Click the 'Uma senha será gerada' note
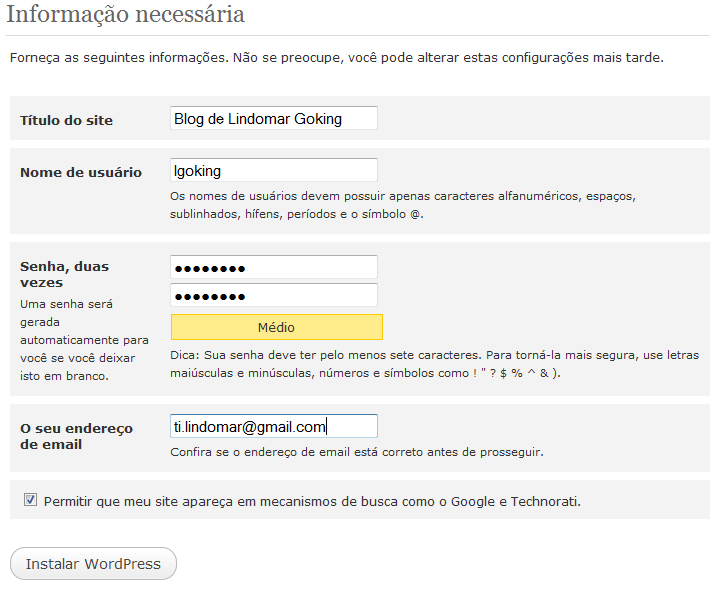716x589 pixels. (84, 340)
